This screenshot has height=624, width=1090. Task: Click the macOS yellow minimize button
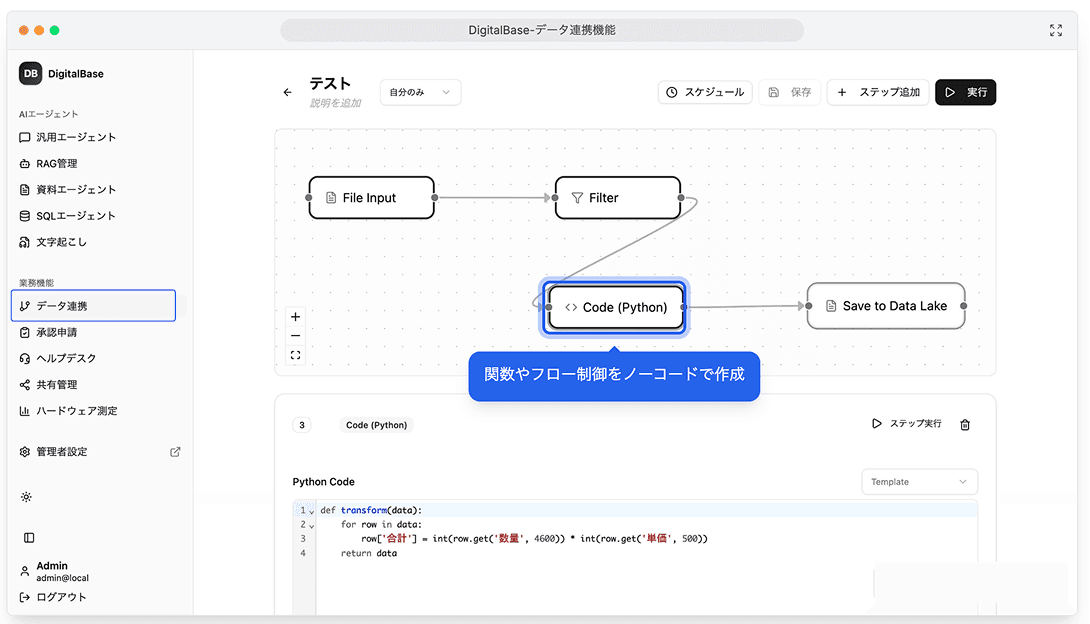pyautogui.click(x=39, y=30)
